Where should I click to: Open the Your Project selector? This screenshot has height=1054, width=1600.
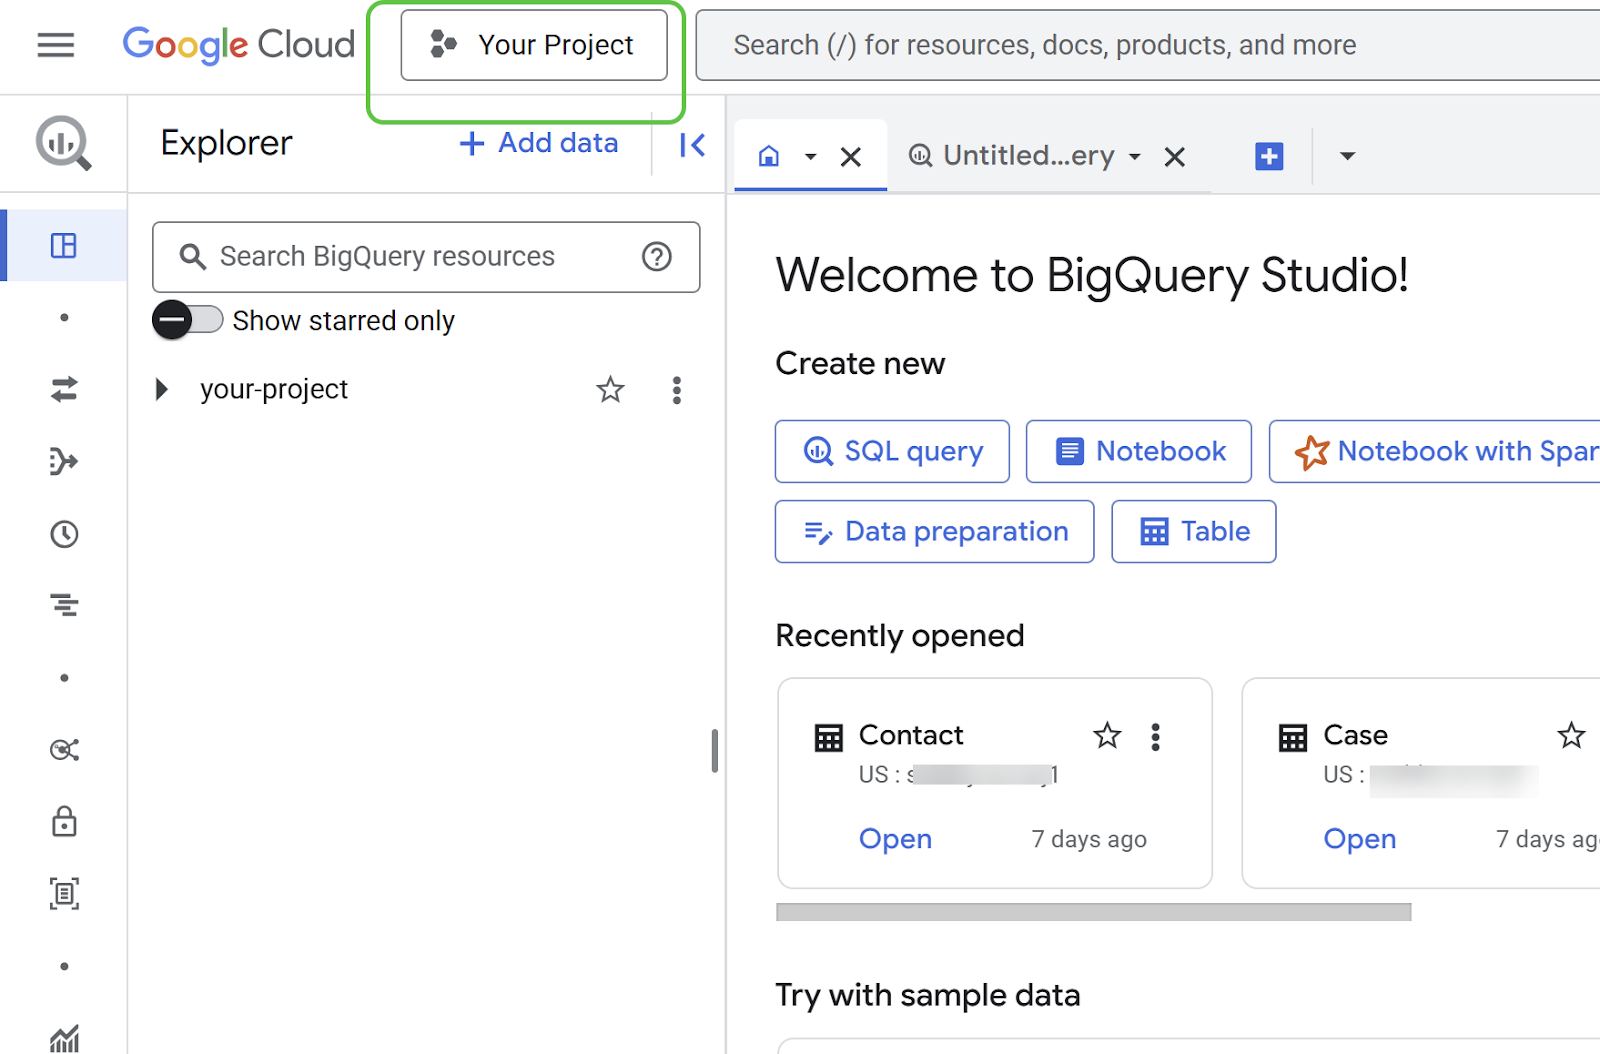tap(534, 45)
